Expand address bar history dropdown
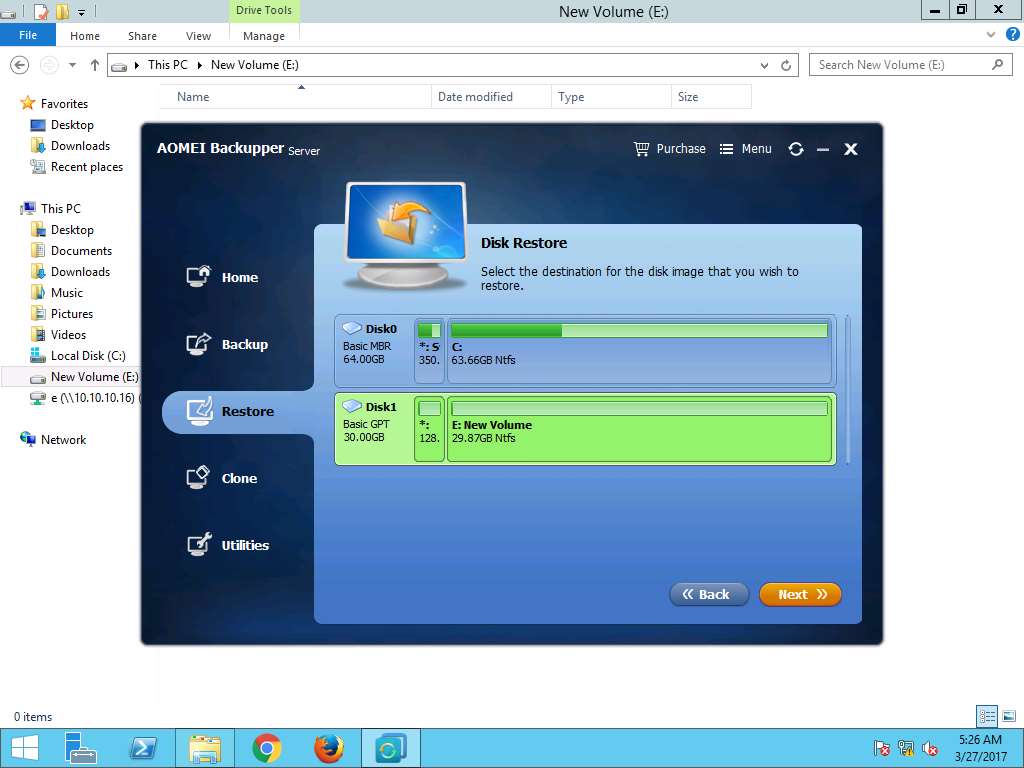1024x768 pixels. click(764, 65)
